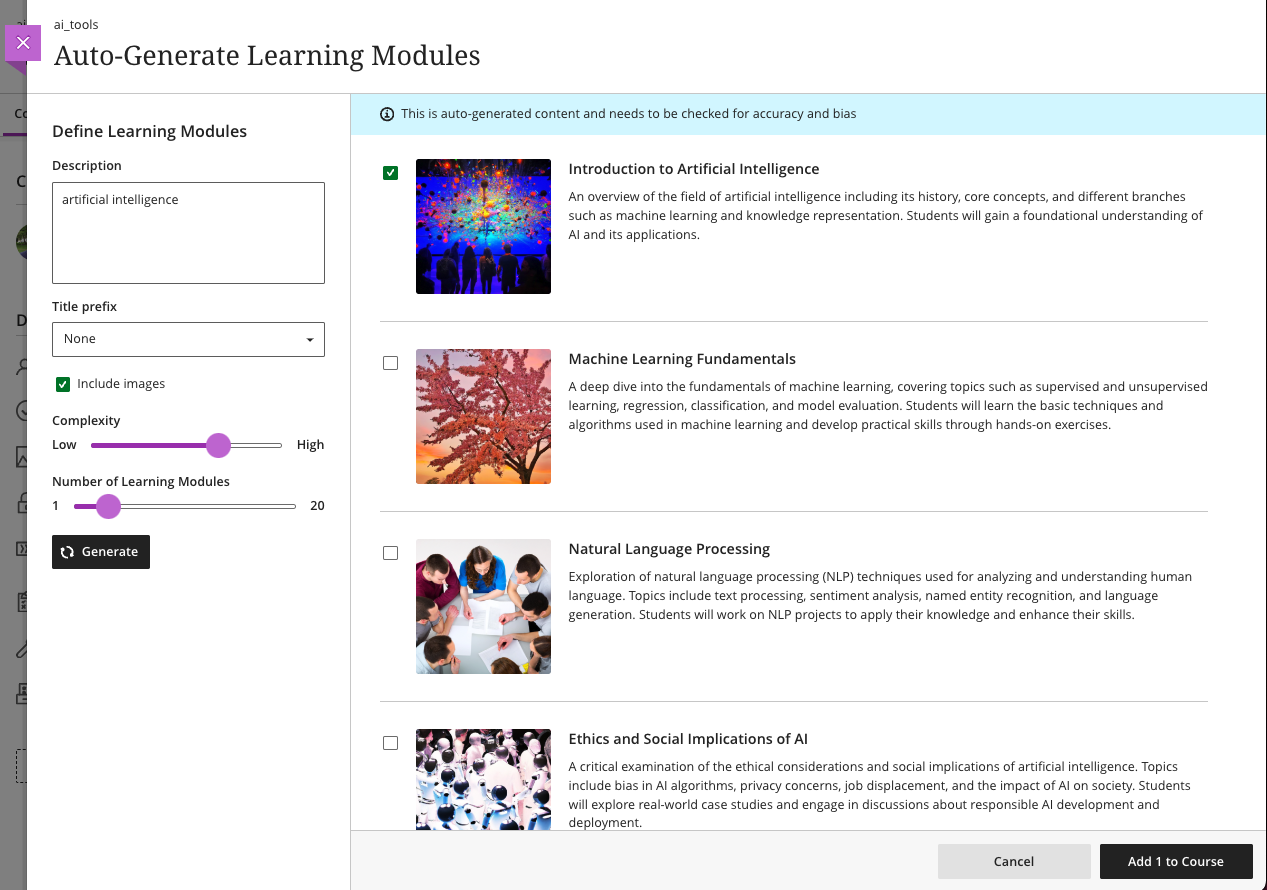Tick Ethics and Social Implications of AI
Viewport: 1267px width, 890px height.
click(x=390, y=743)
